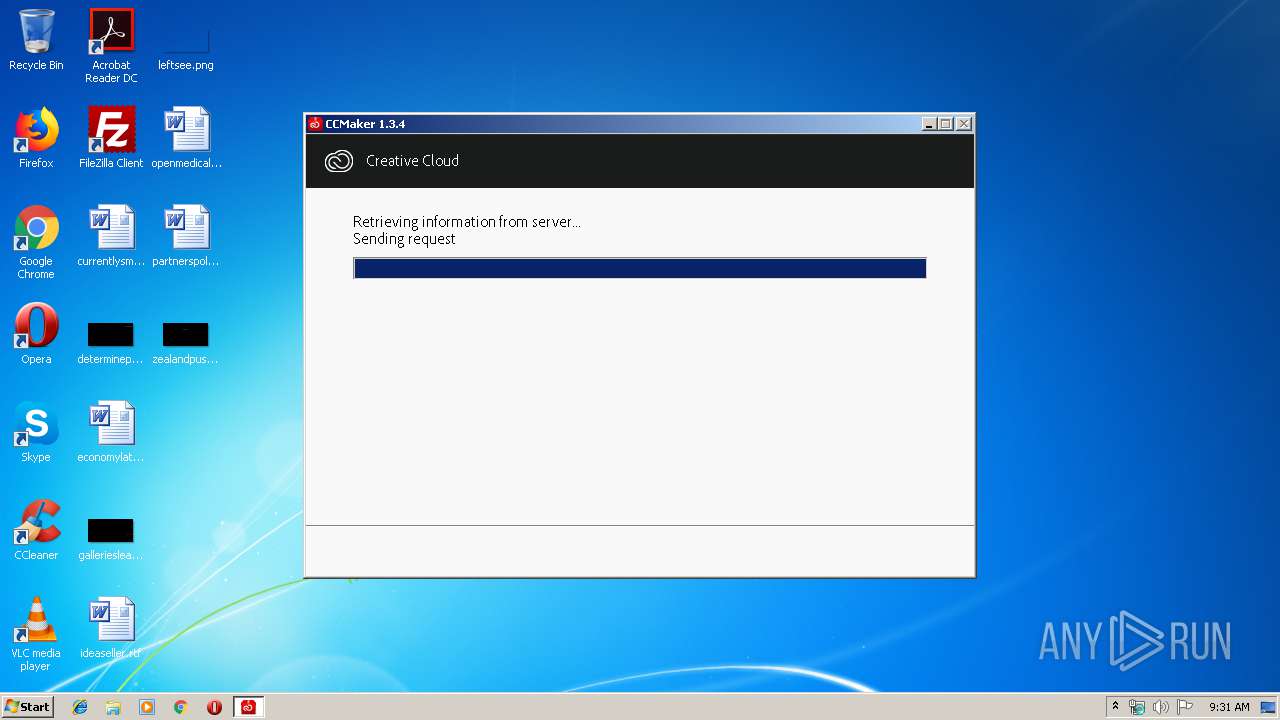Screen dimensions: 1280x720
Task: Launch FileZilla Client shortcut
Action: click(111, 138)
